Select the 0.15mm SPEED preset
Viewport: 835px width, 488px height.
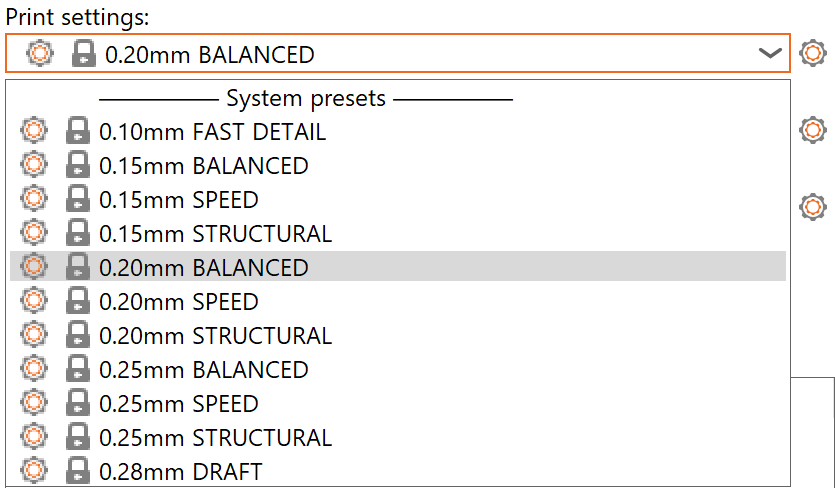(x=179, y=200)
